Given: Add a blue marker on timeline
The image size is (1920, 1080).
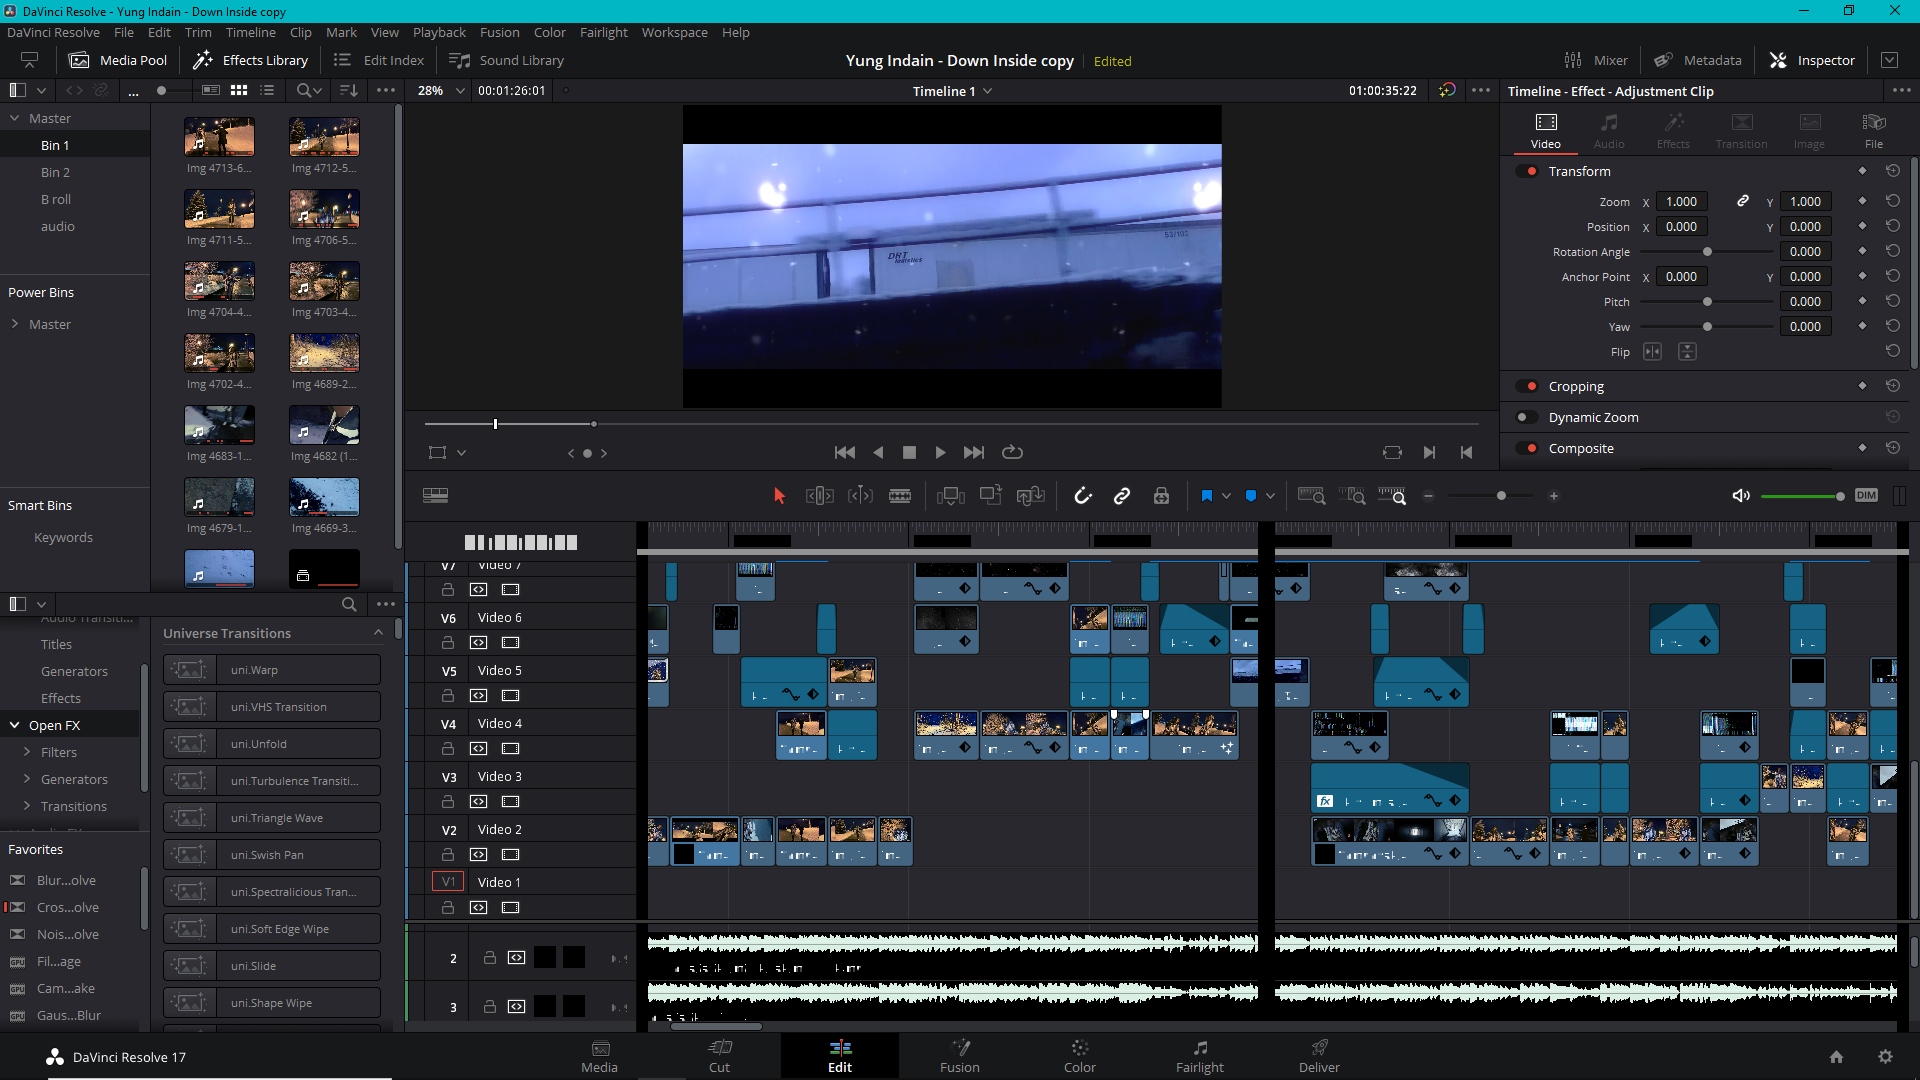Looking at the screenshot, I should (1251, 496).
